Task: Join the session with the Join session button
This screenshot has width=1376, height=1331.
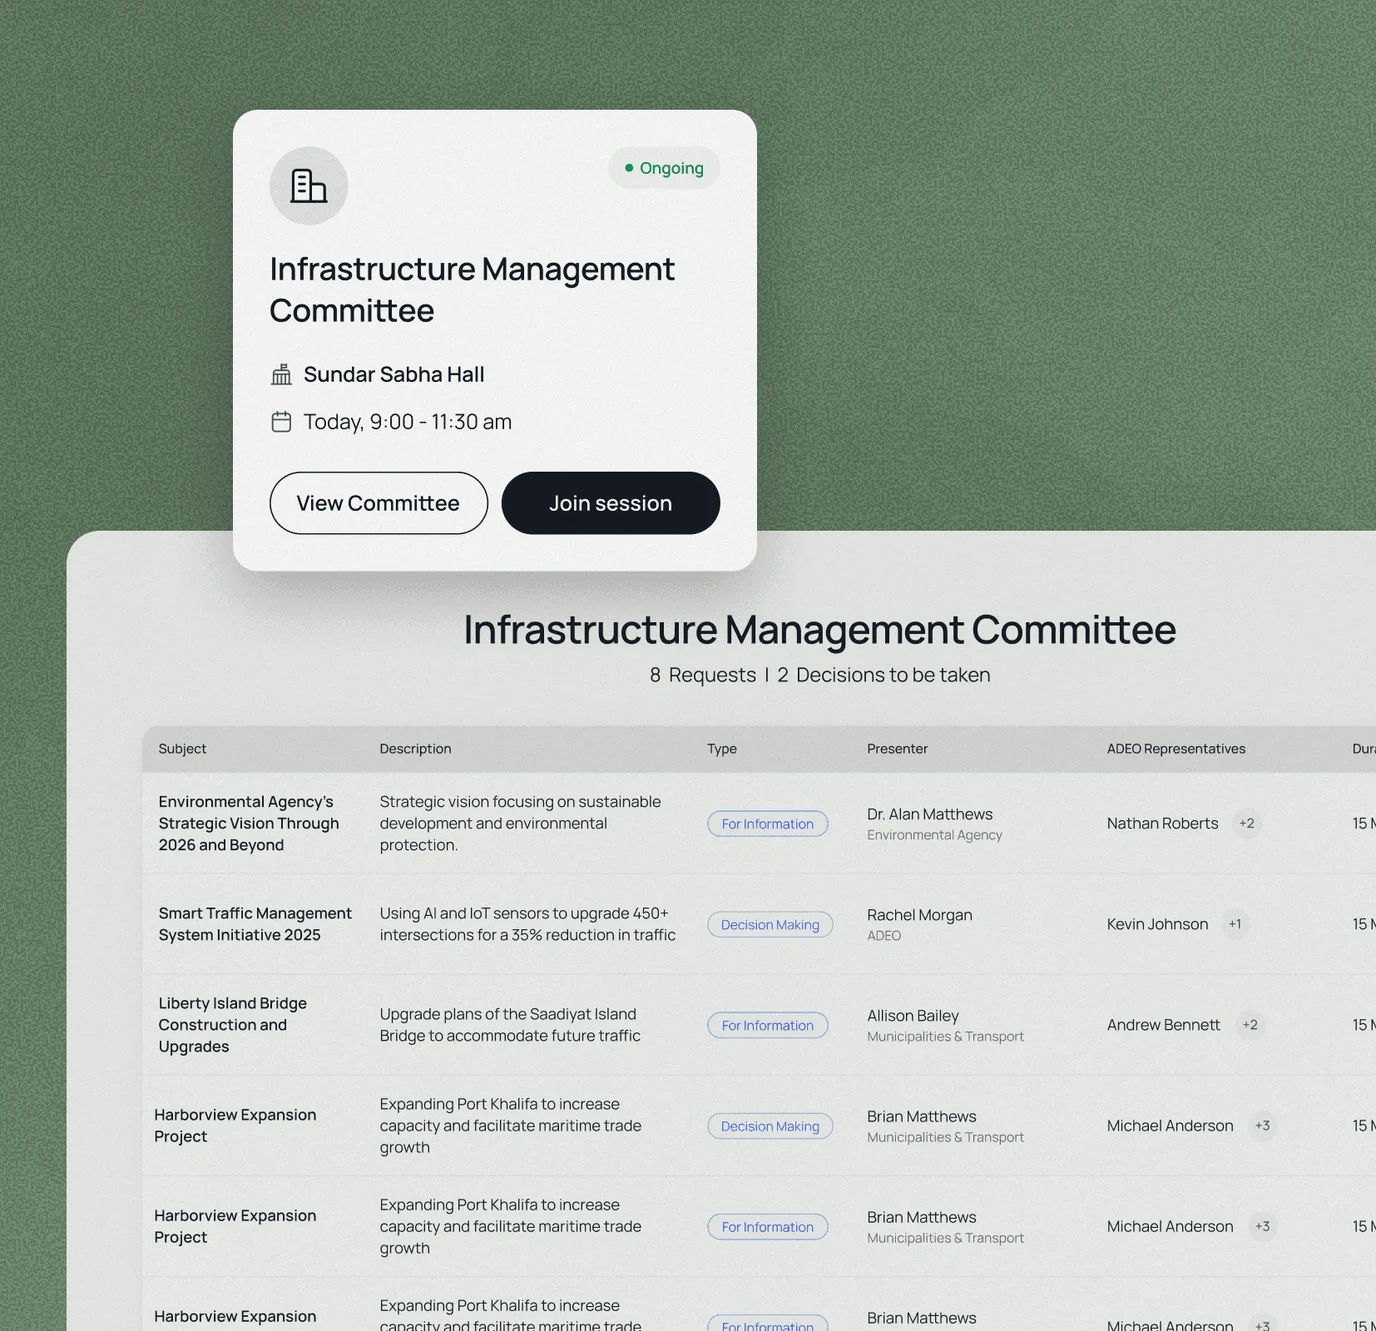Action: click(x=611, y=503)
